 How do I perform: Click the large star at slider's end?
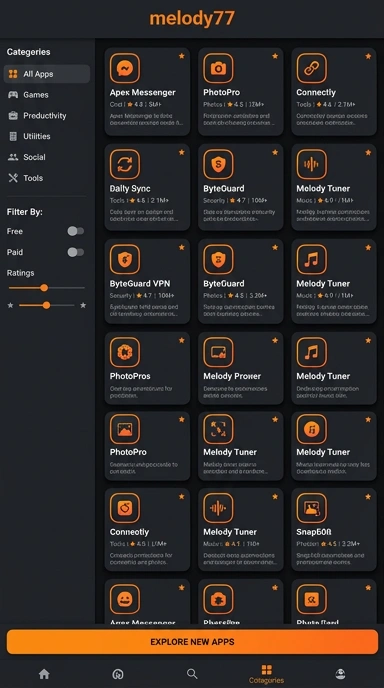coord(83,305)
